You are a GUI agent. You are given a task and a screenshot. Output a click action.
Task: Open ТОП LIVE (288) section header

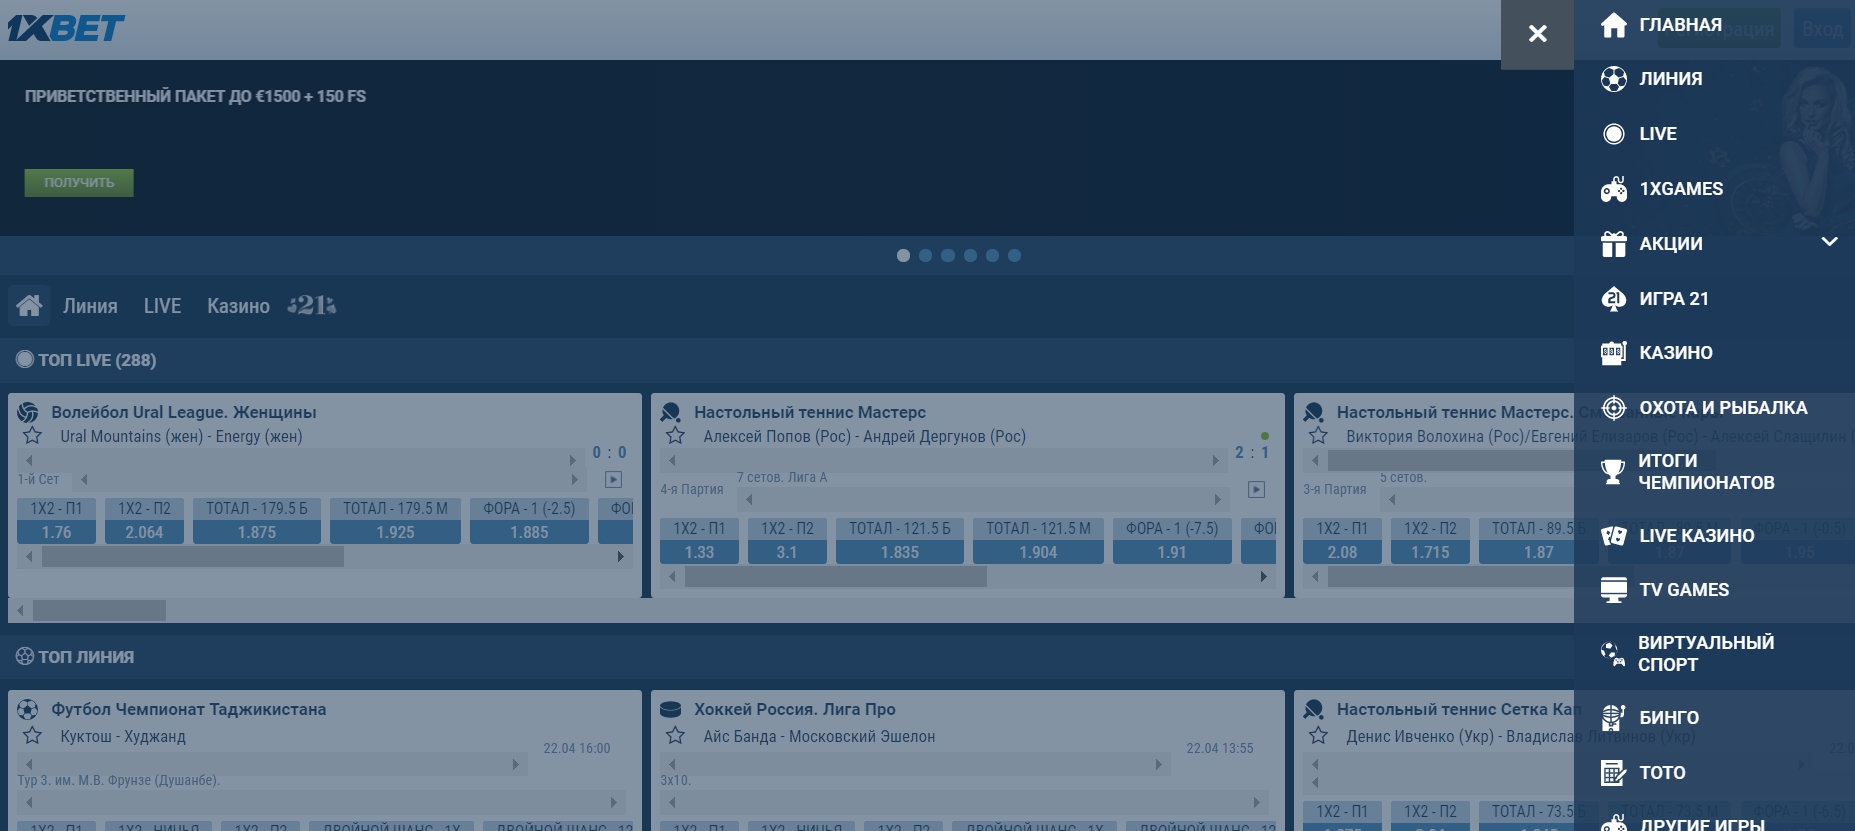tap(97, 360)
